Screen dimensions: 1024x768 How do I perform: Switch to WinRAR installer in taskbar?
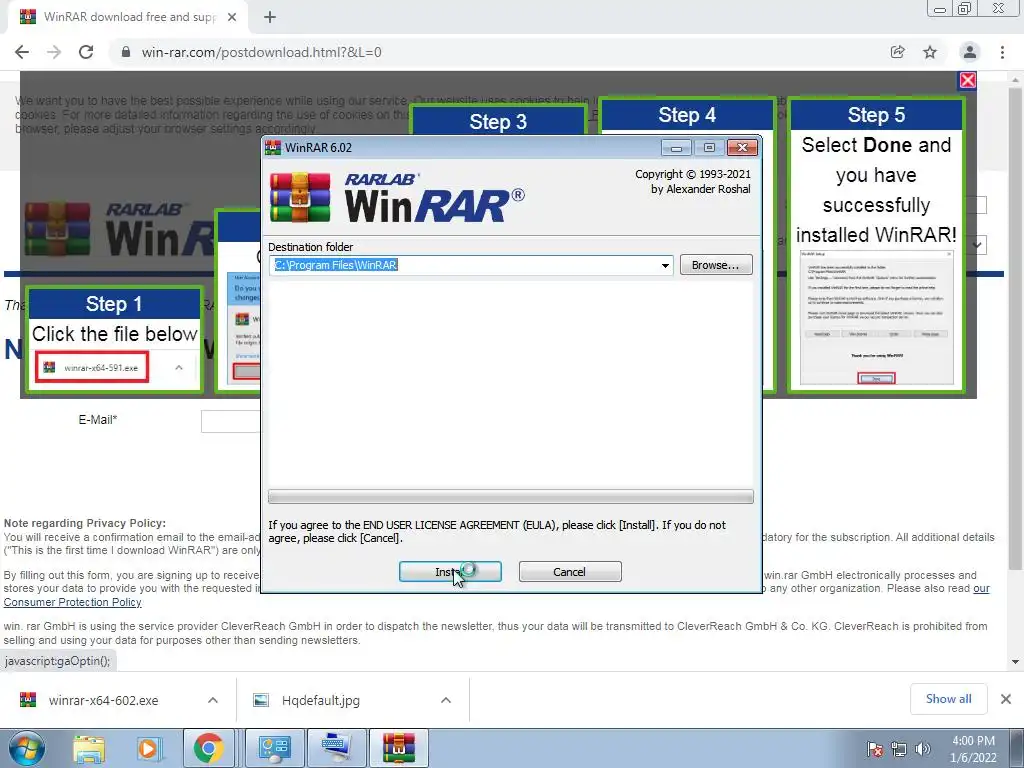[x=399, y=748]
